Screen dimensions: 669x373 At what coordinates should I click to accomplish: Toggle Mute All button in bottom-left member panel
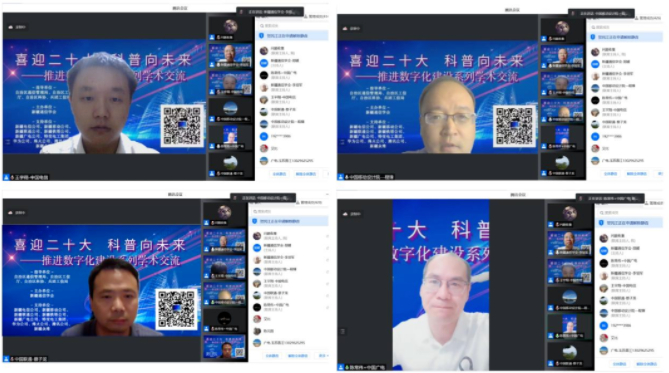point(272,356)
